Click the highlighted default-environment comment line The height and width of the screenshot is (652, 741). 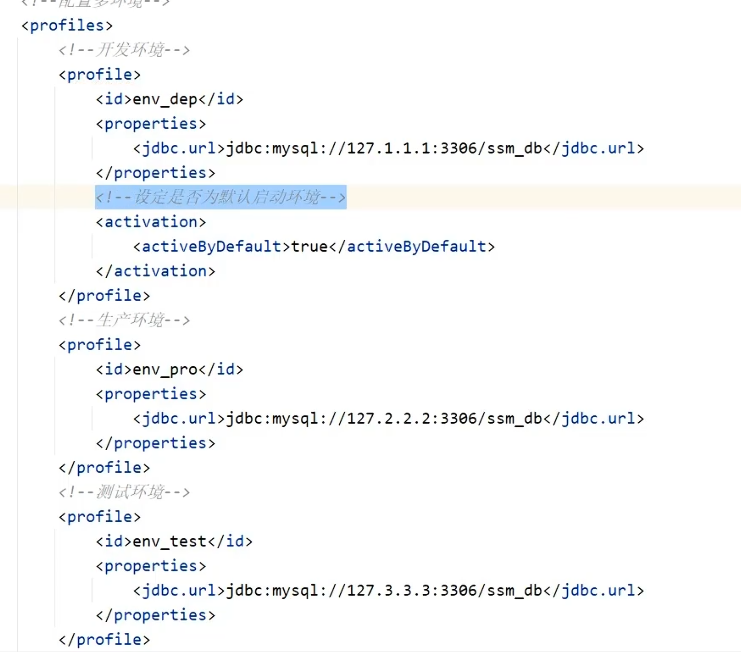(x=221, y=197)
